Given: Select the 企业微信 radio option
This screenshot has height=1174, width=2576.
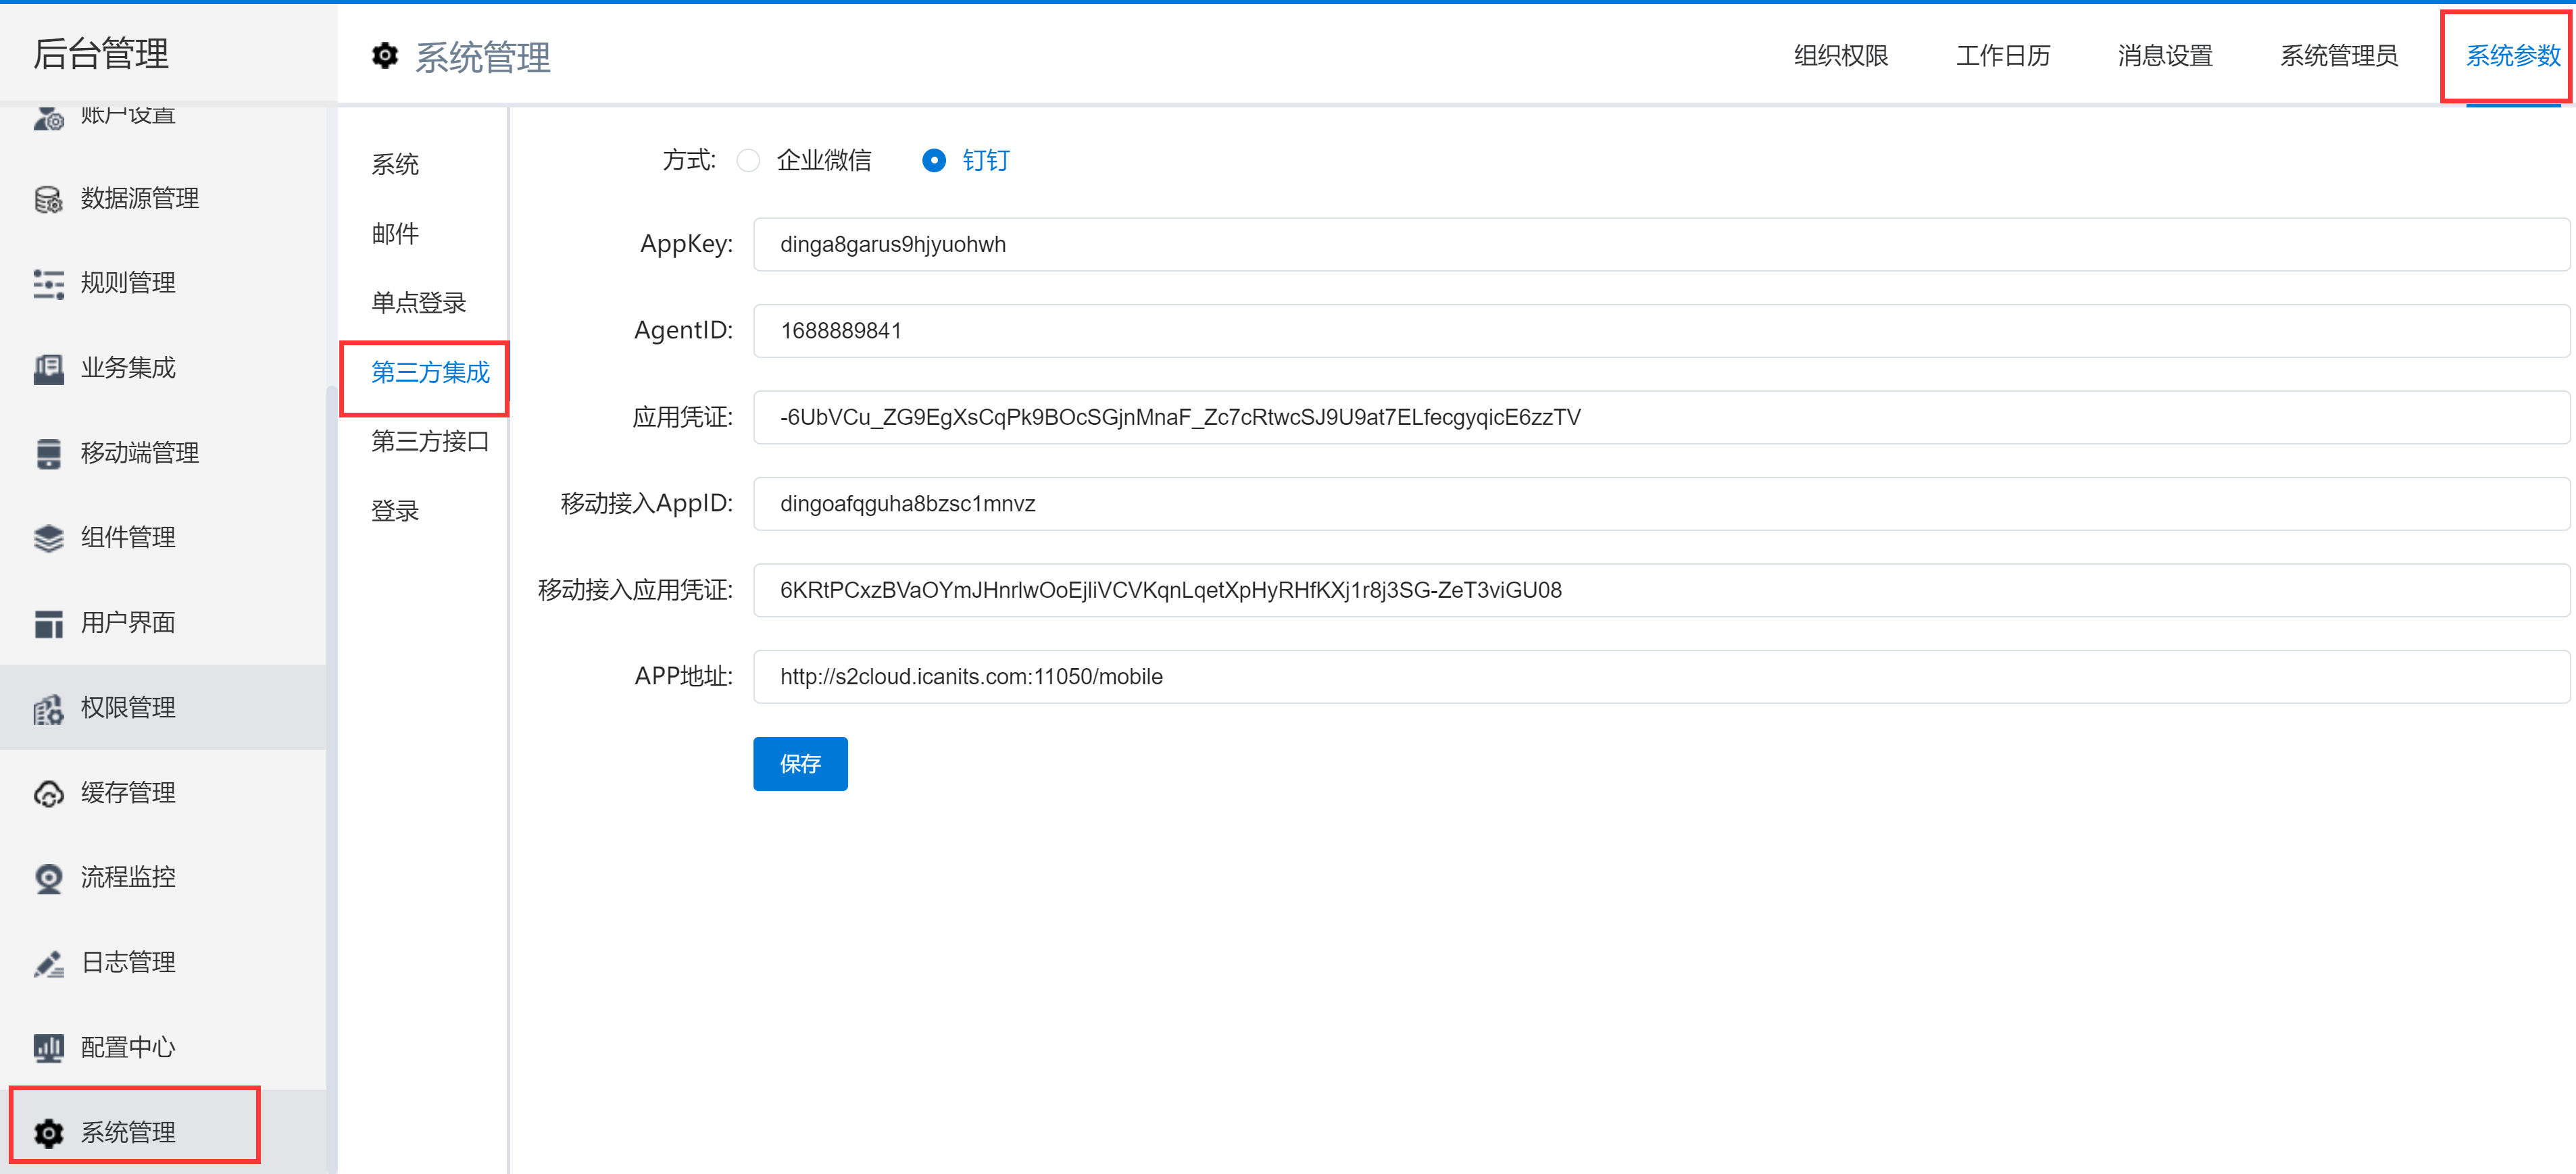Looking at the screenshot, I should click(748, 160).
